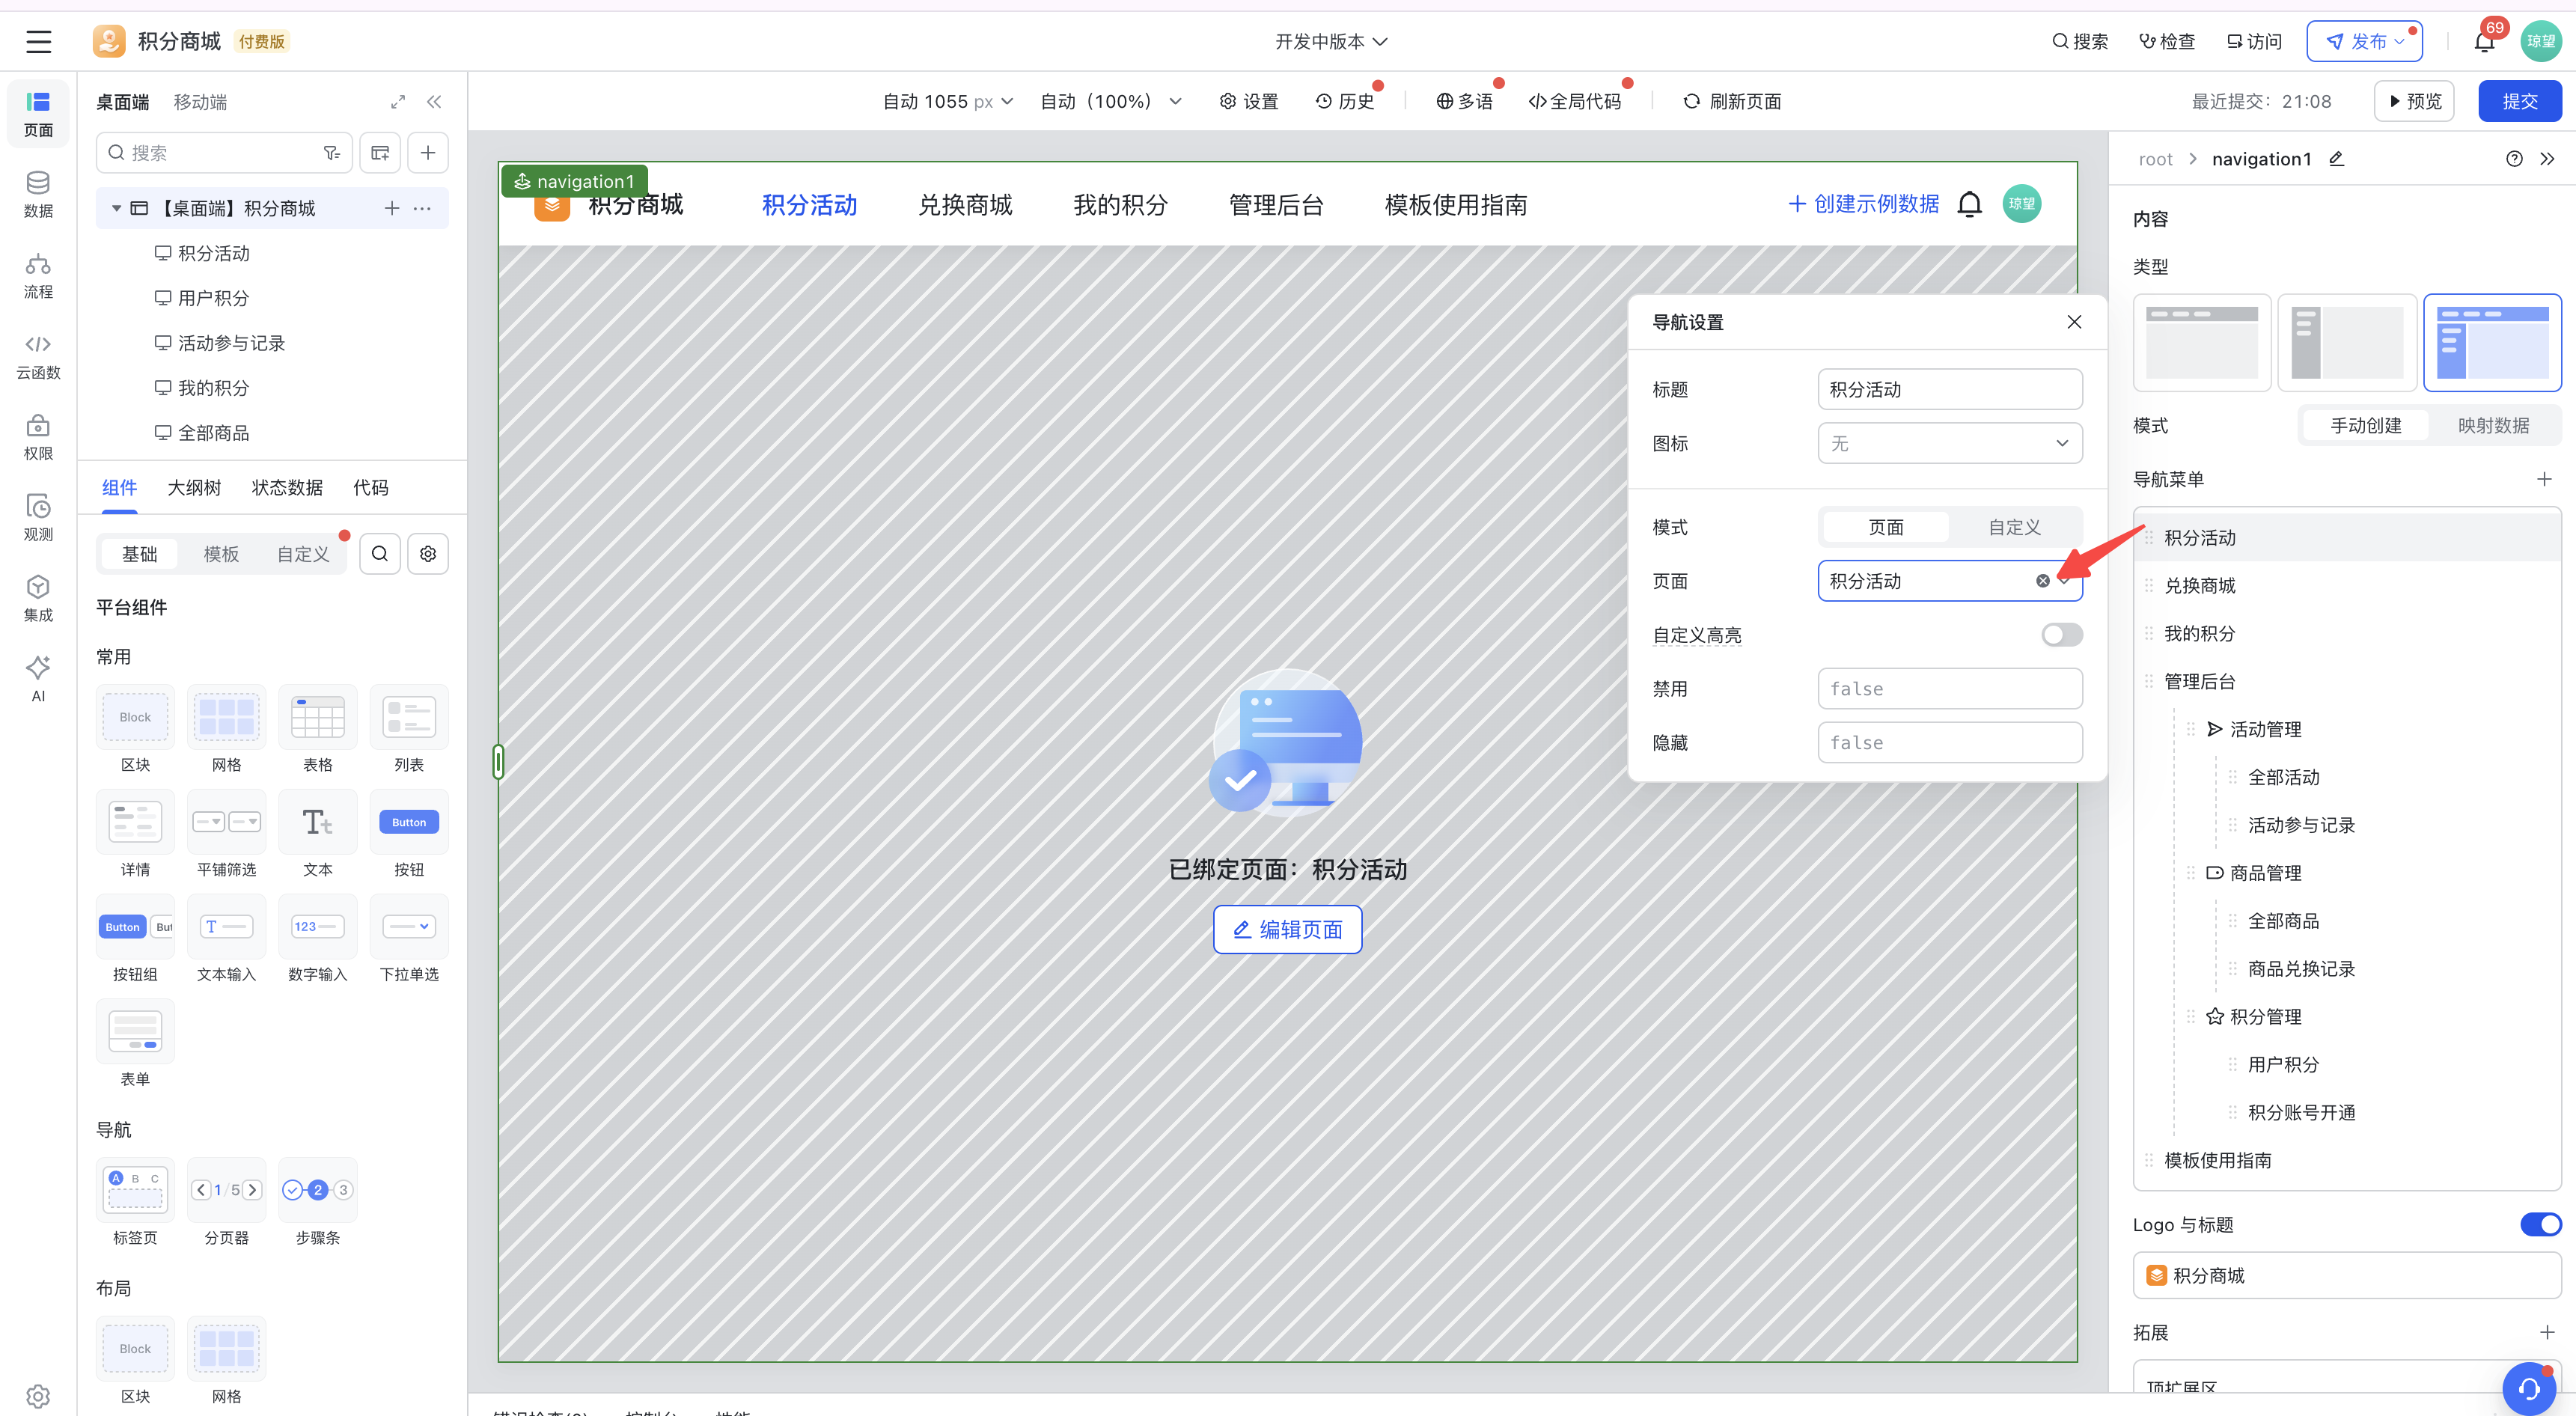The image size is (2576, 1416).
Task: Choose the side navigation layout type
Action: (x=2347, y=342)
